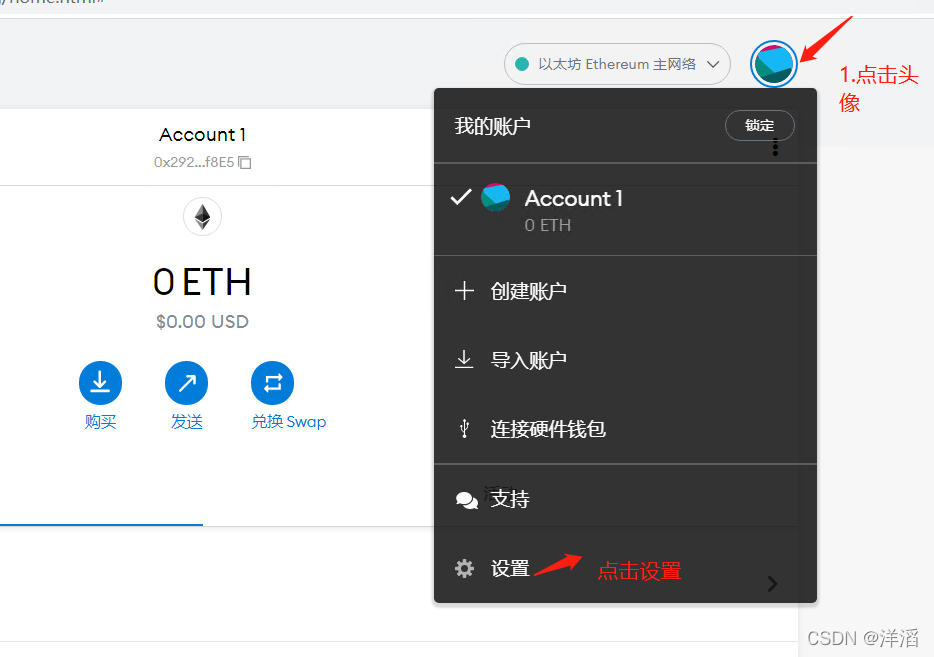This screenshot has height=657, width=934.
Task: Click the import download icon in the menu
Action: [464, 360]
